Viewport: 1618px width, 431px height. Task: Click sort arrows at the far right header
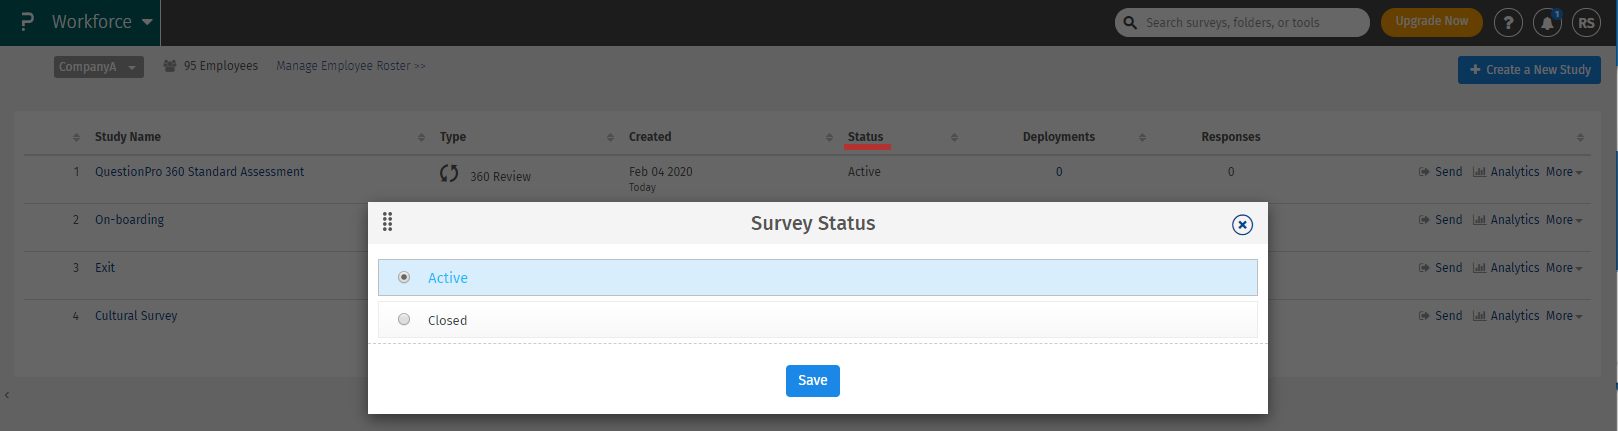coord(1580,137)
